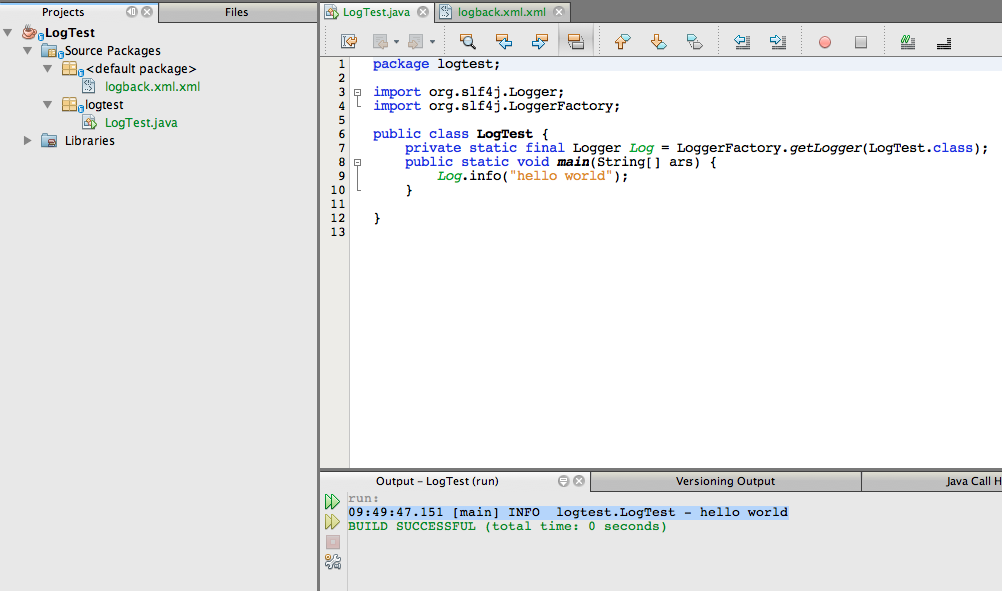Go to the previous bookmark
Screen dimensions: 1002x591
[622, 42]
